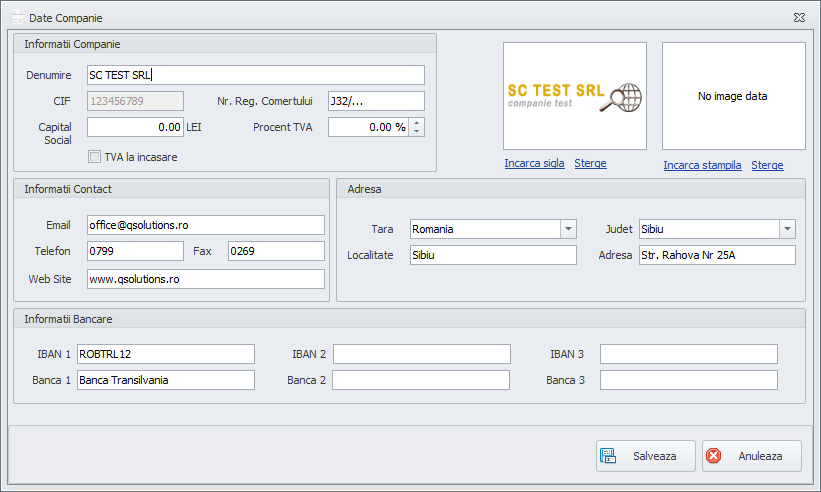Expand the Judet county dropdown

[787, 229]
